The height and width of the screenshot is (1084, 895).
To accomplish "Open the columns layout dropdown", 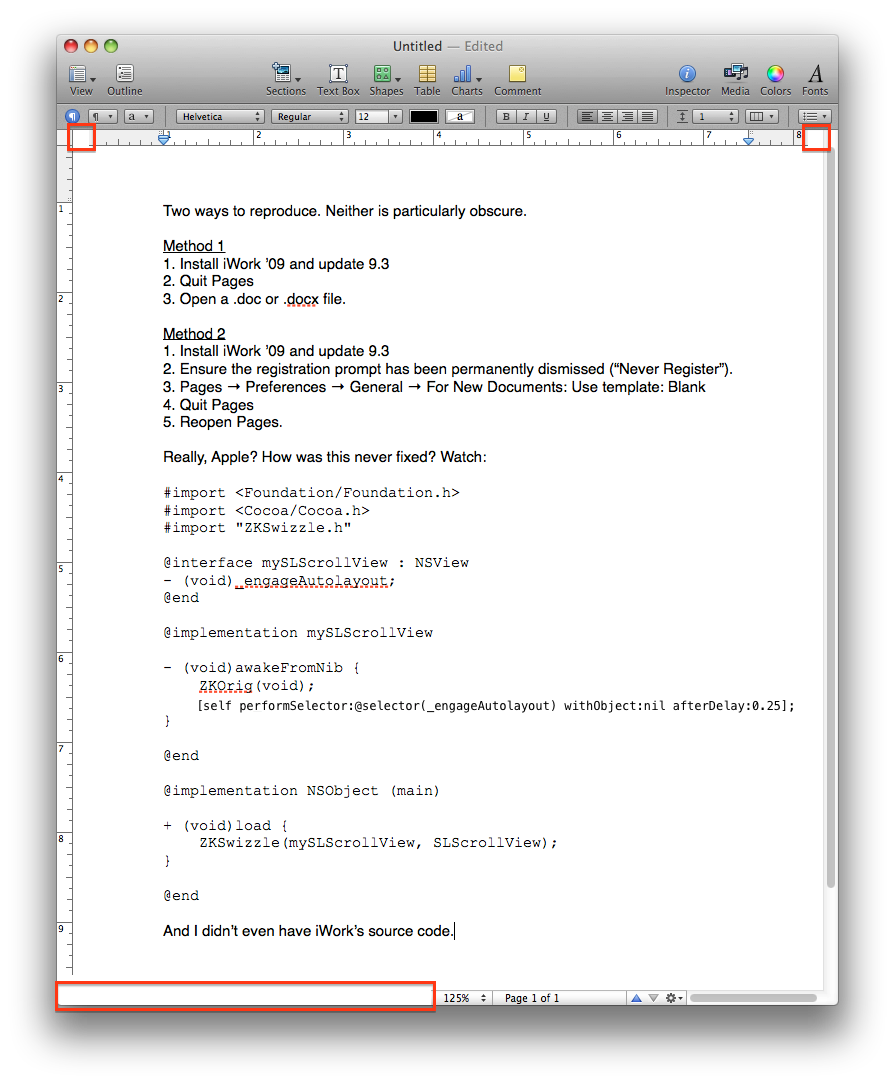I will 762,117.
